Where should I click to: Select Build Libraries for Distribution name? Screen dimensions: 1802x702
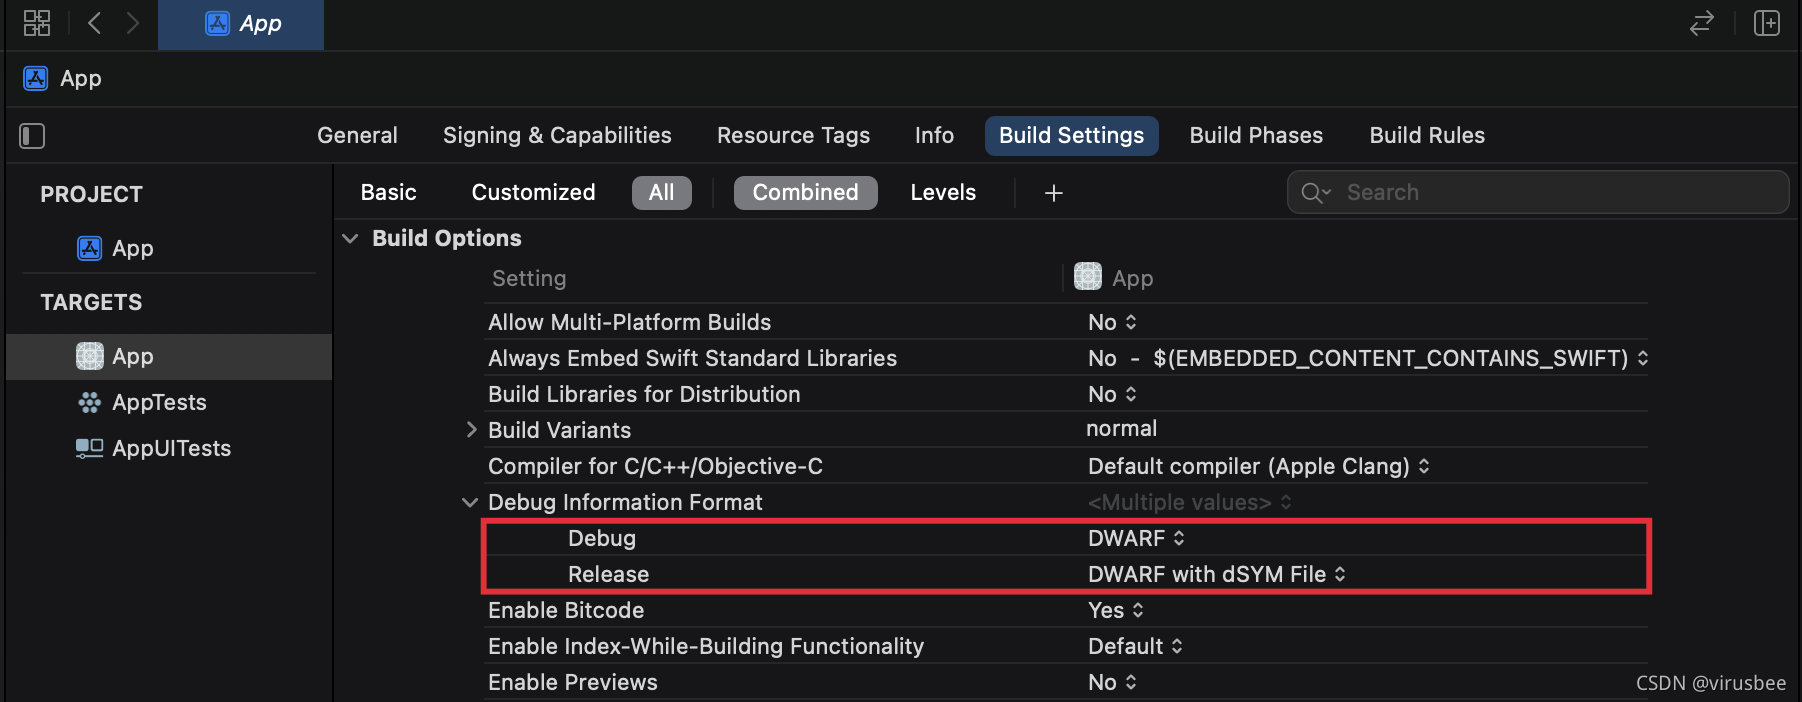coord(644,394)
